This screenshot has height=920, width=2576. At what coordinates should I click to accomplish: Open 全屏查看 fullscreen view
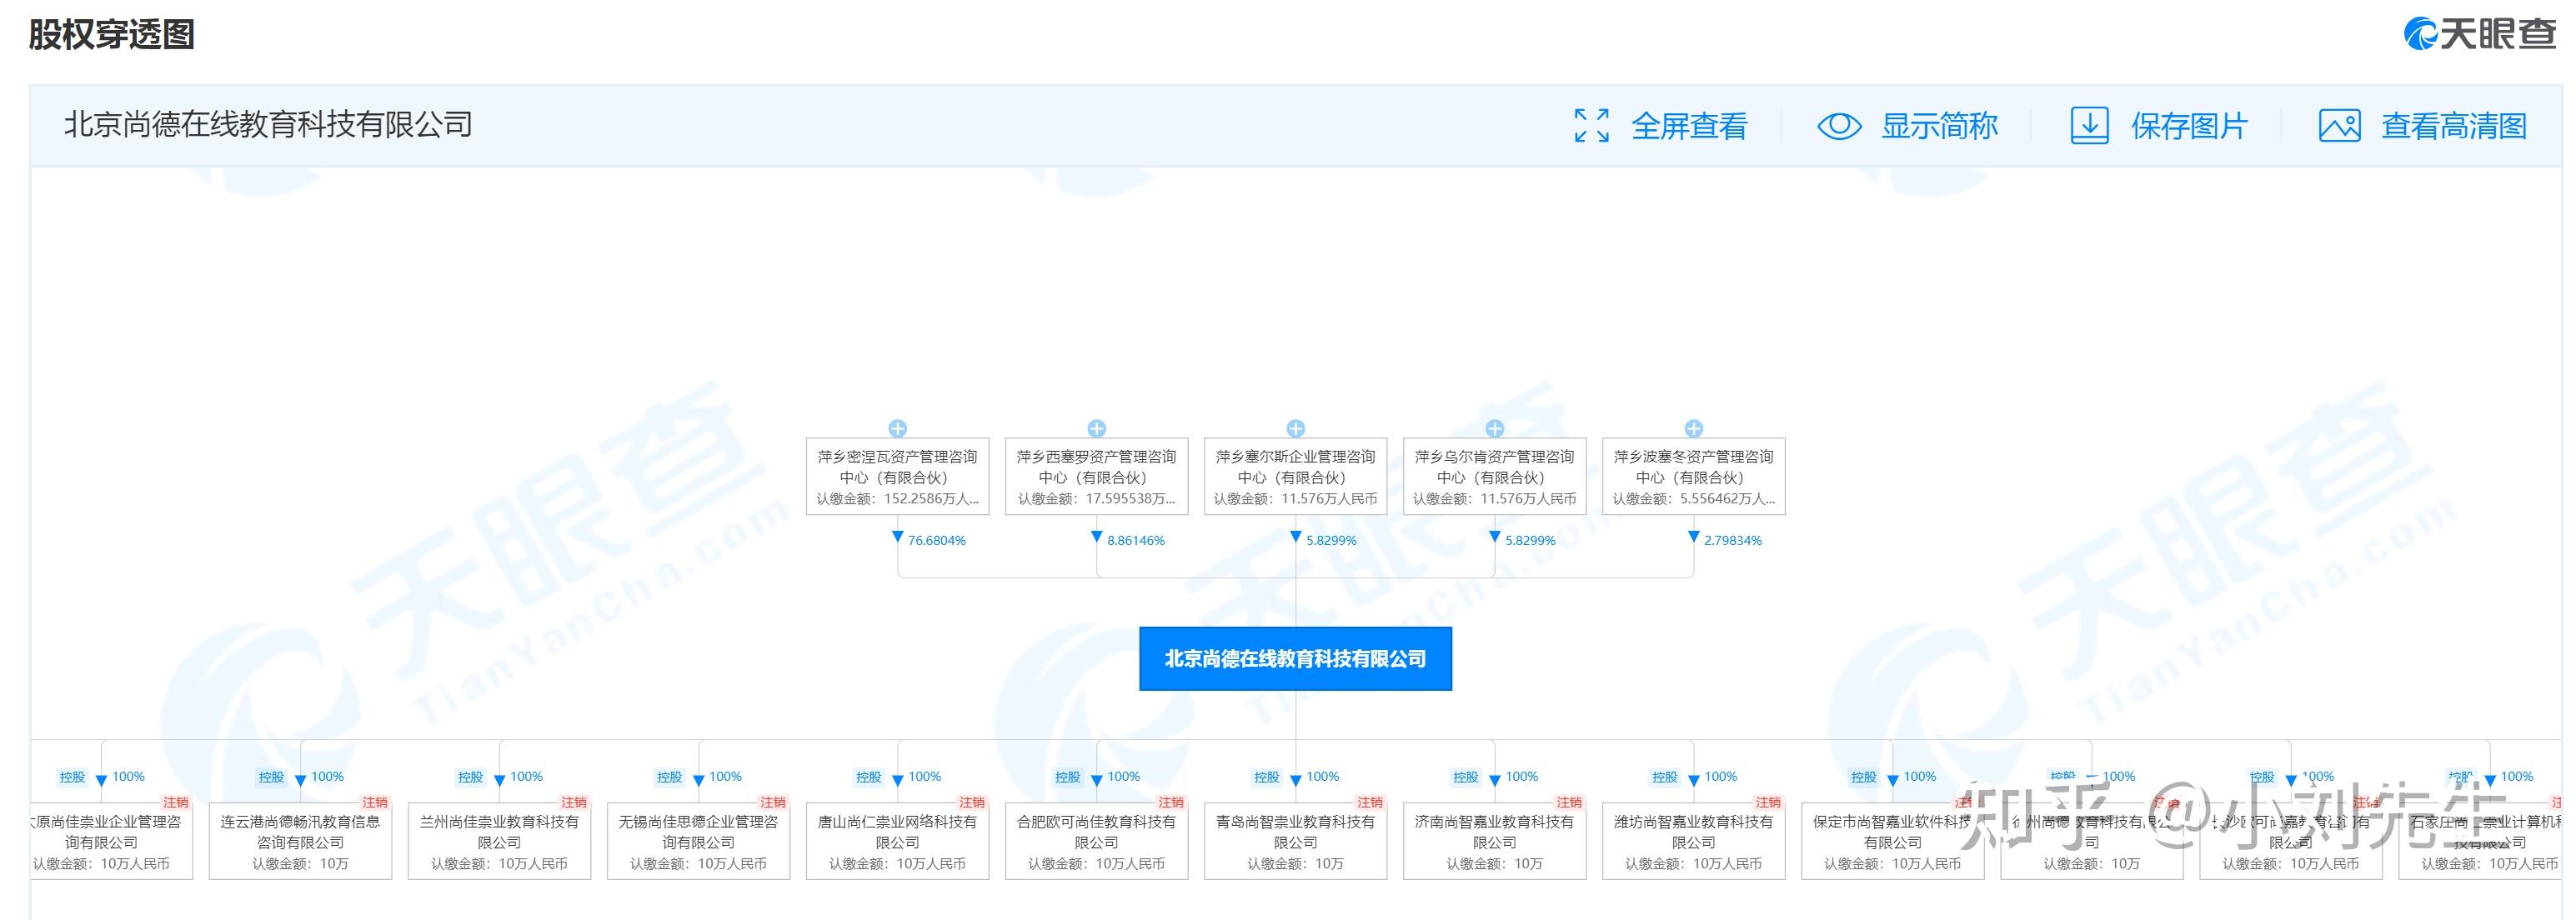[x=1689, y=126]
